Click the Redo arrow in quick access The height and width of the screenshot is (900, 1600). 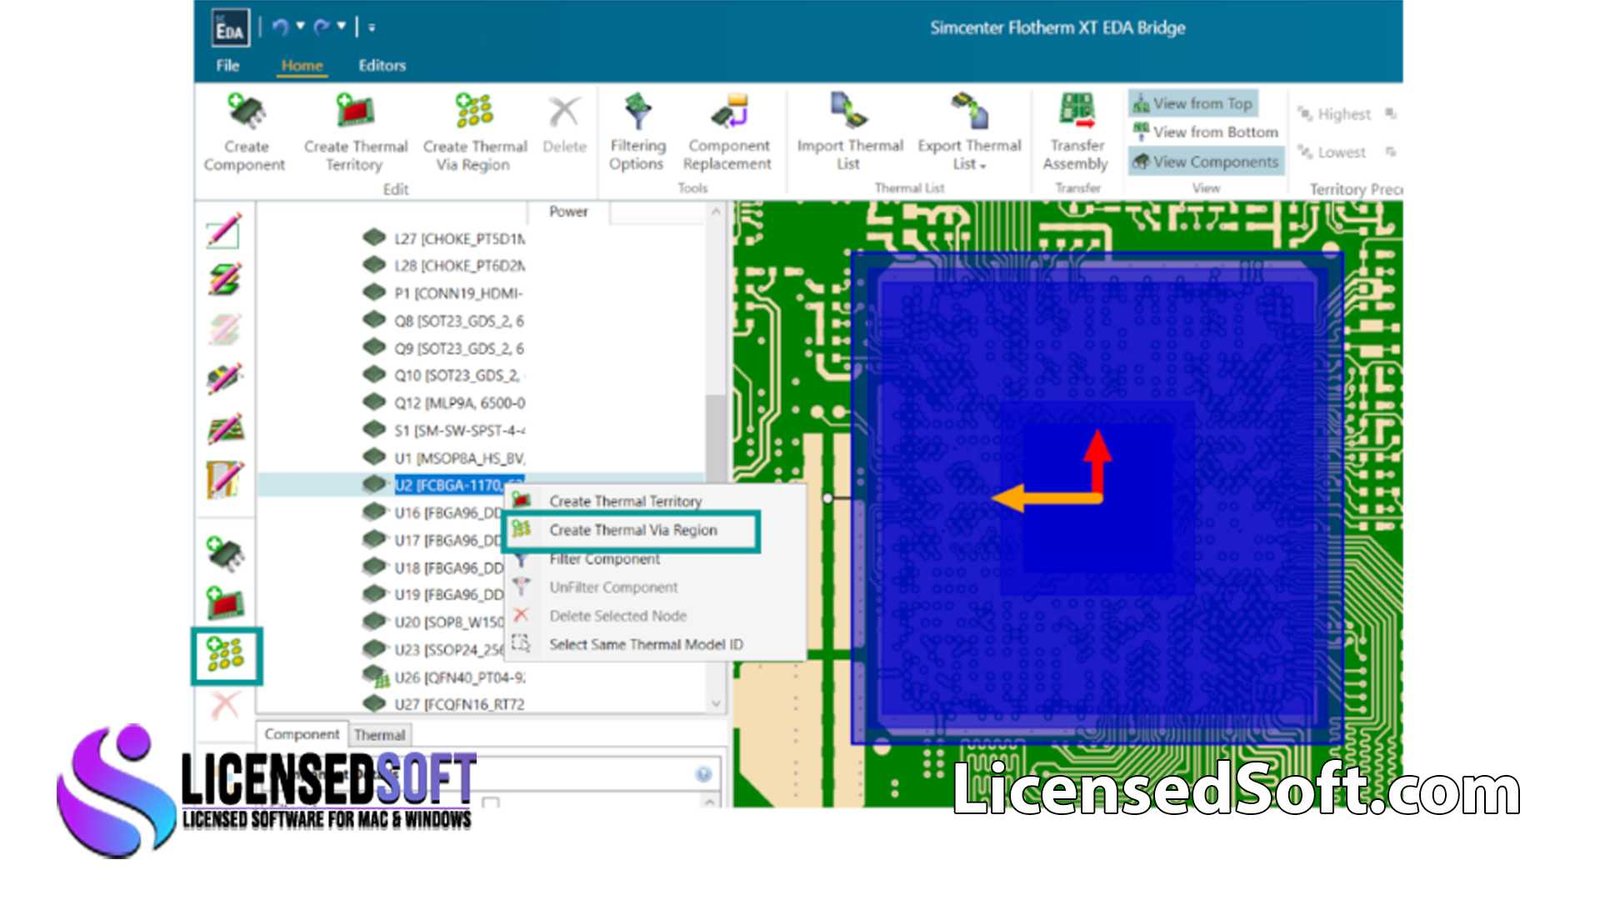(x=321, y=27)
